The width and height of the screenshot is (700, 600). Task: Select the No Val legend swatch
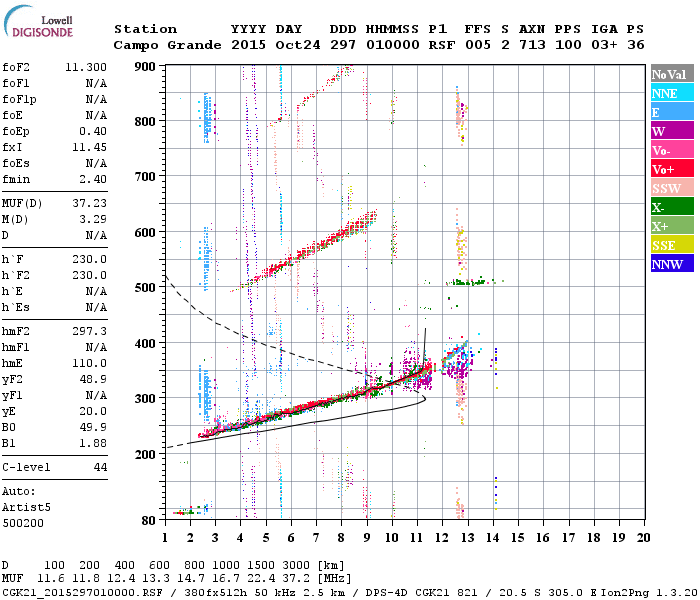[x=672, y=74]
